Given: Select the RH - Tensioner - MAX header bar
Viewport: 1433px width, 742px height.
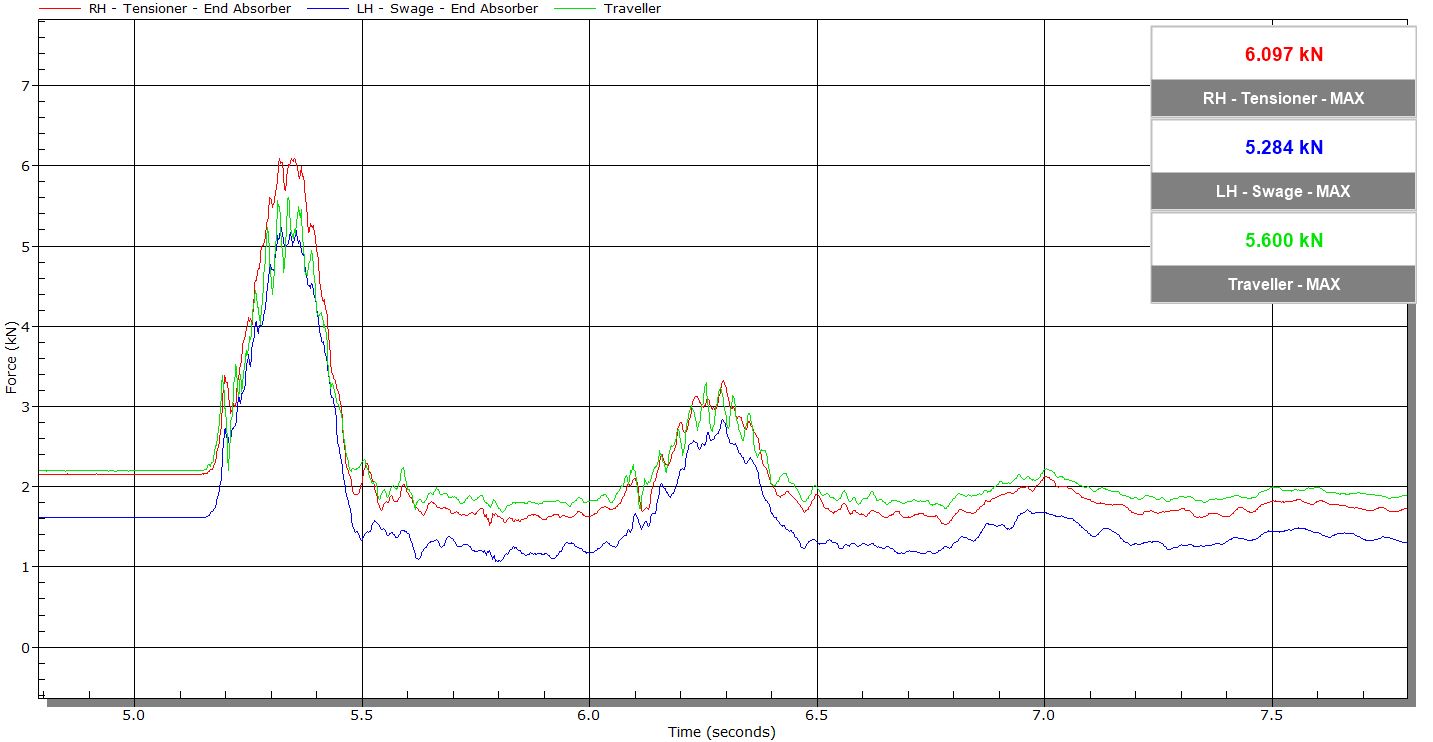Looking at the screenshot, I should [1283, 99].
